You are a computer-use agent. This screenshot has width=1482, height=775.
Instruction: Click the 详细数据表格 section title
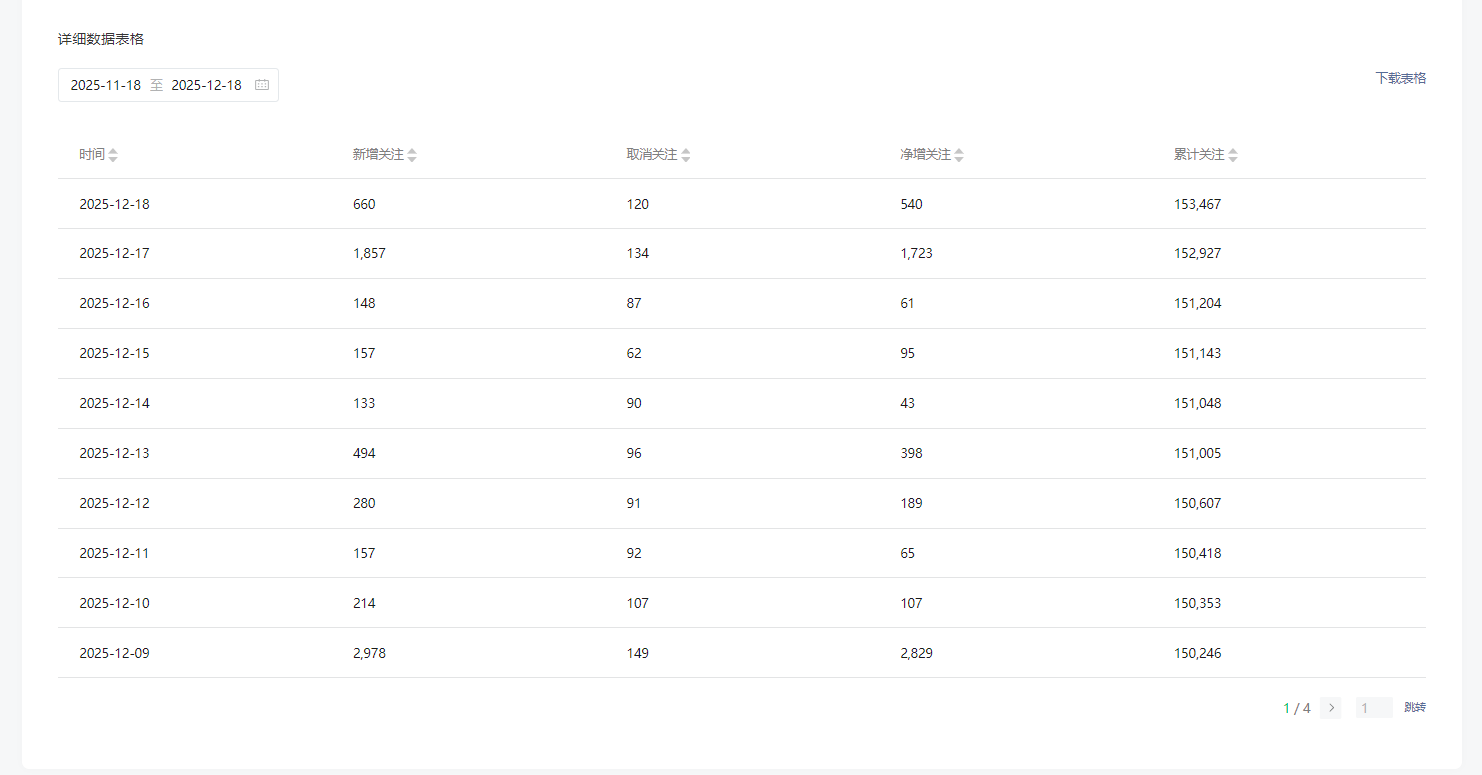coord(101,39)
